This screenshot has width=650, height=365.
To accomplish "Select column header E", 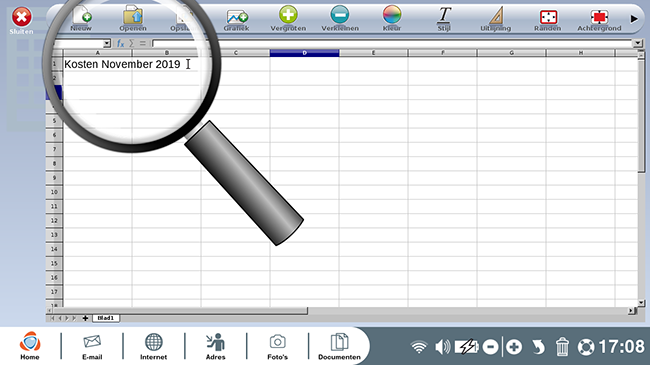I will (374, 53).
